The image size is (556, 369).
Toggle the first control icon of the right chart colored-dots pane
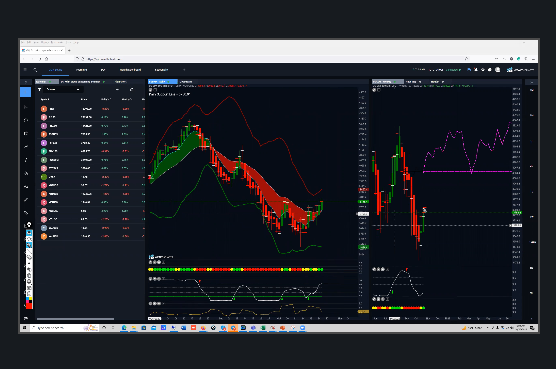(374, 299)
